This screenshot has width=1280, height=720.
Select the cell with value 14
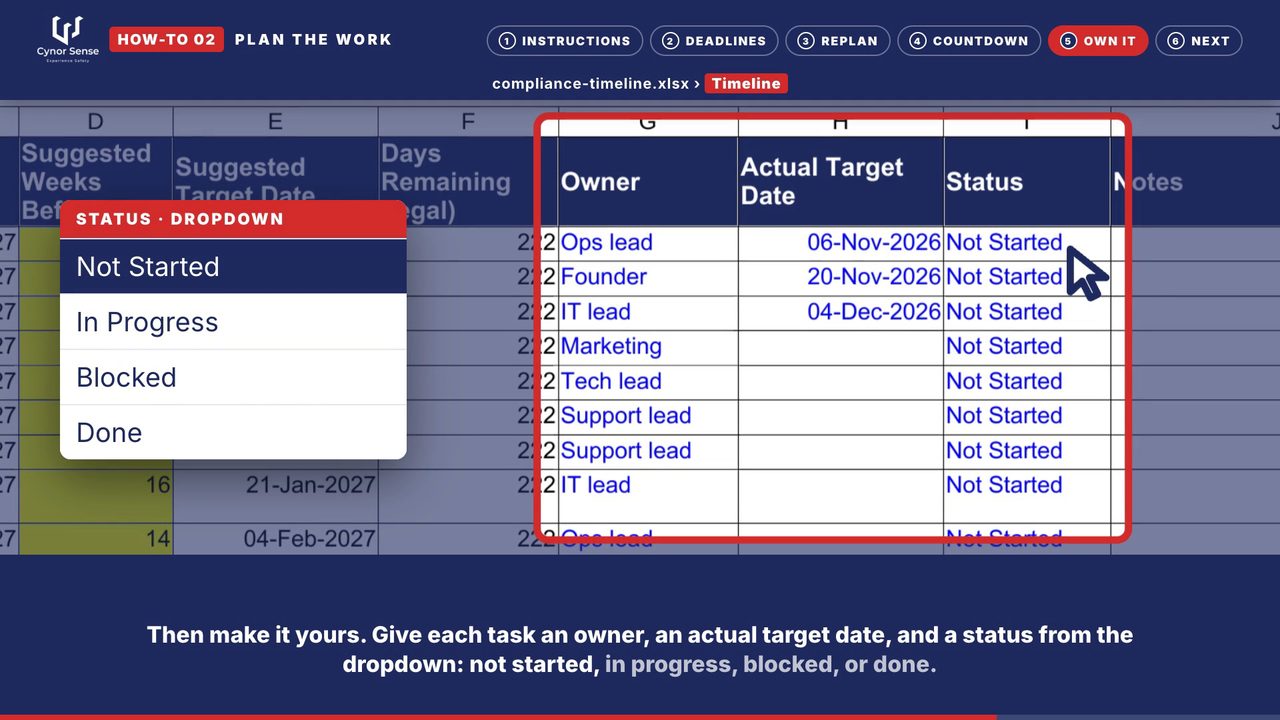96,539
